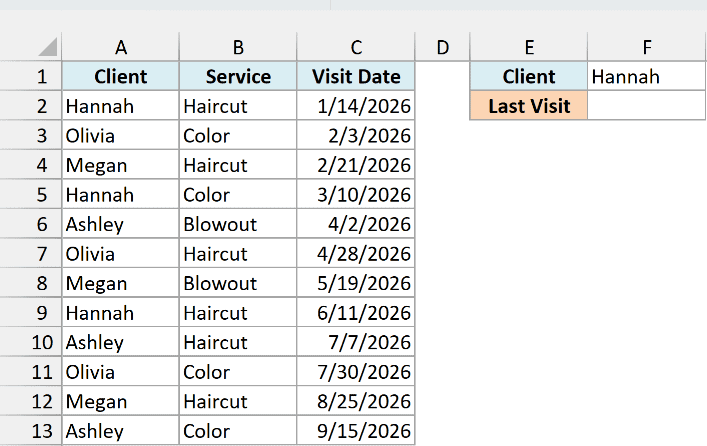Select empty cell F2 next to Last Visit
This screenshot has height=446, width=707.
647,106
